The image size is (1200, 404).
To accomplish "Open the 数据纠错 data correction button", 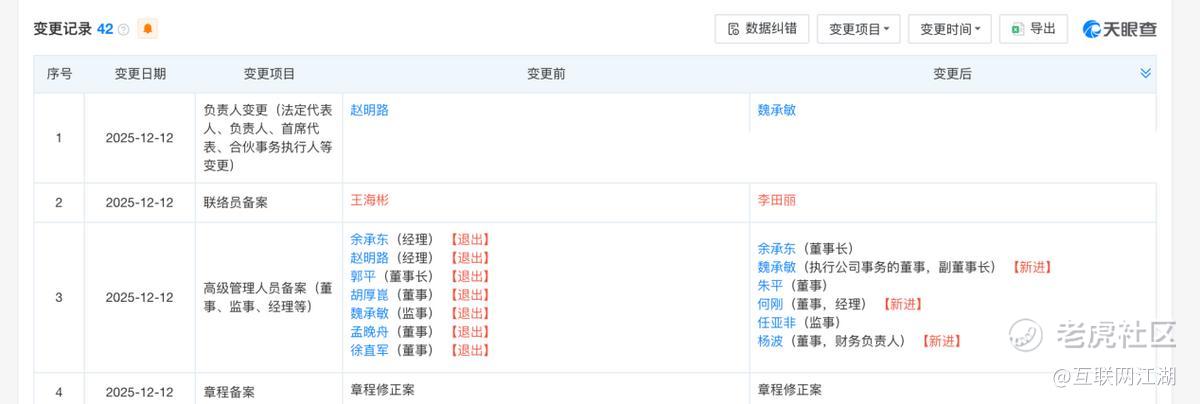I will (x=762, y=29).
